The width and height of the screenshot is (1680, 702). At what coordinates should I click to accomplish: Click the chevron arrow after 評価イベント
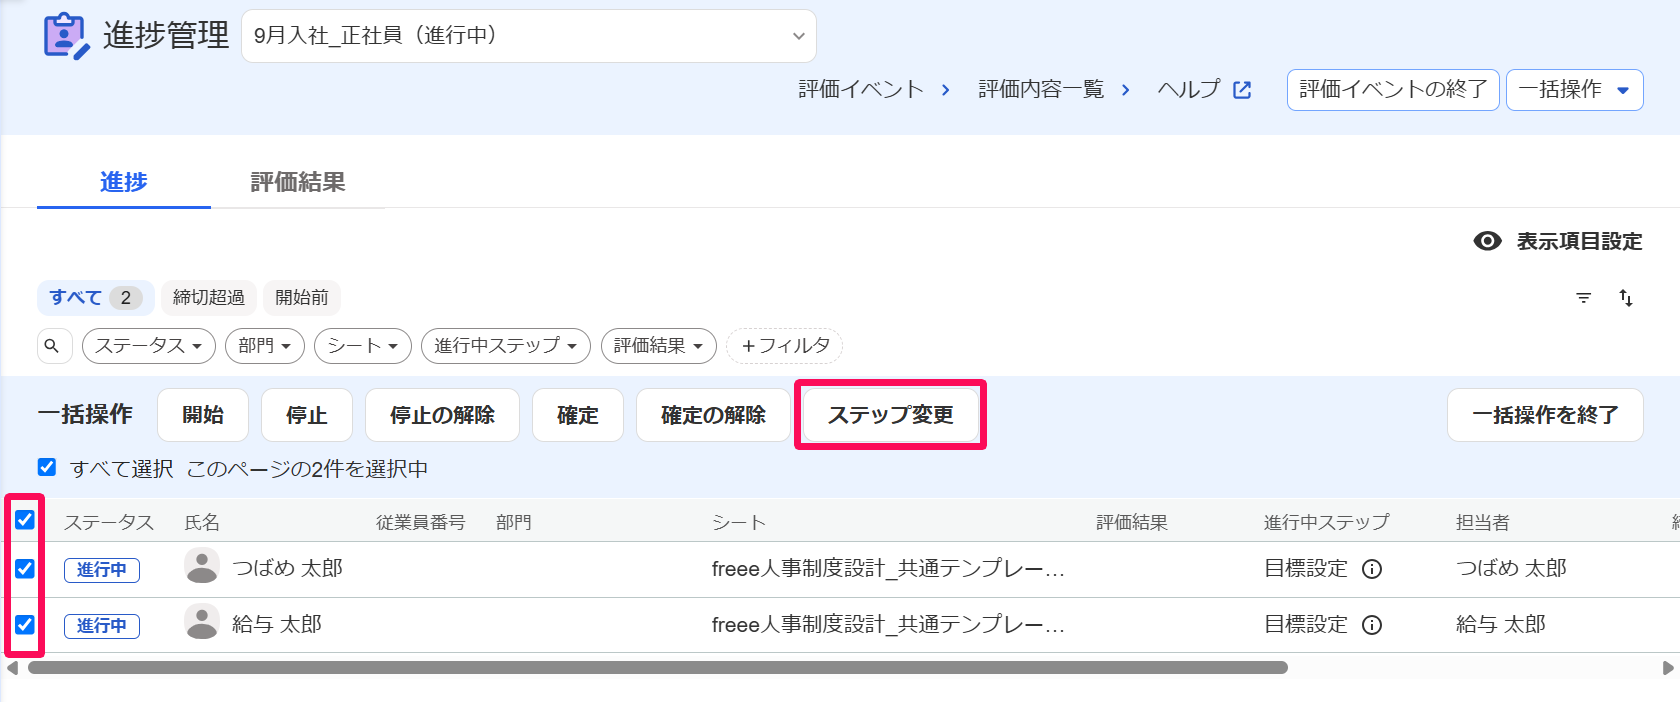(945, 90)
